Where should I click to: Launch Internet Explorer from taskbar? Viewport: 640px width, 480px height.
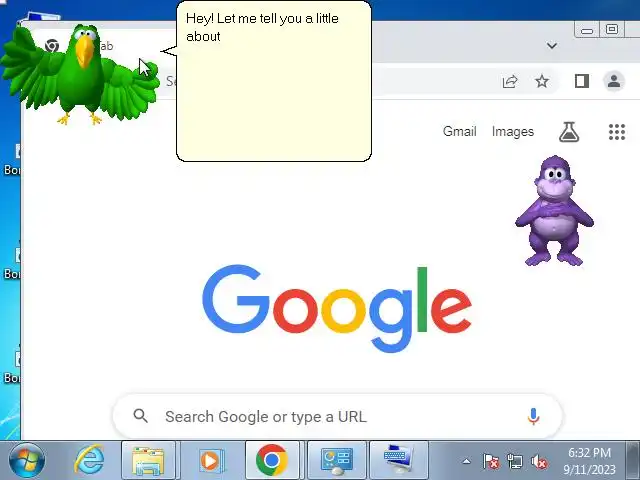click(x=89, y=460)
